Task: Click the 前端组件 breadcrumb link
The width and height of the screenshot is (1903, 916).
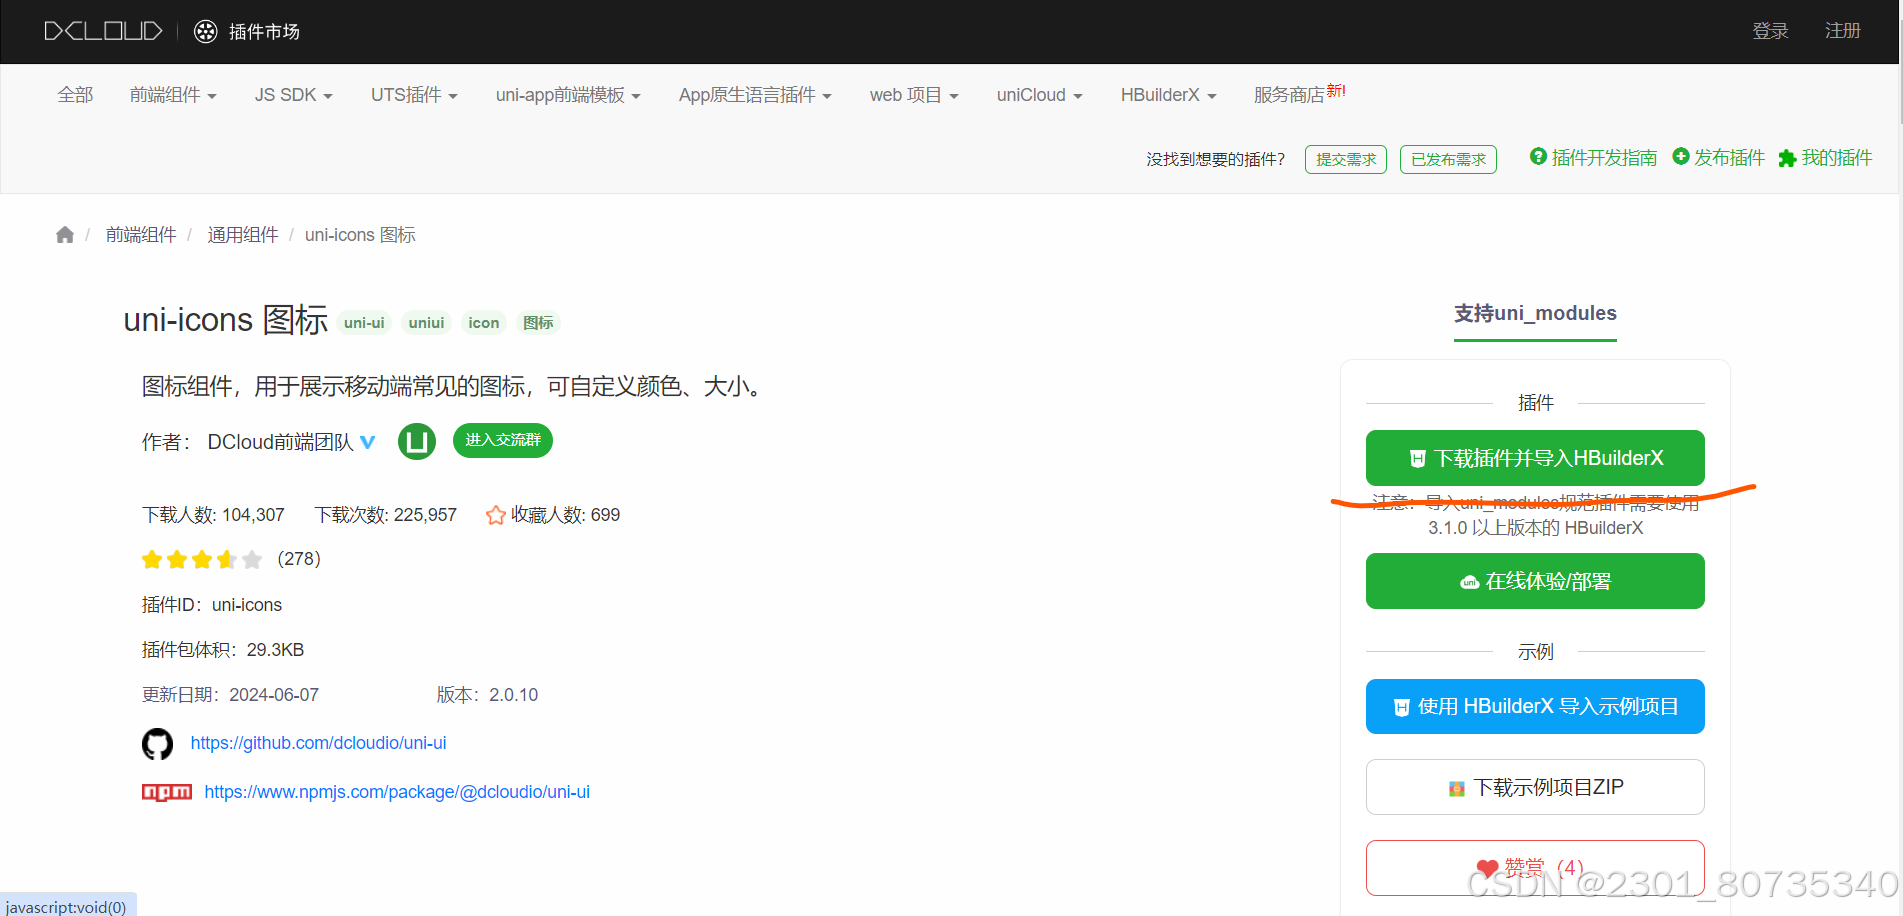Action: pyautogui.click(x=141, y=235)
